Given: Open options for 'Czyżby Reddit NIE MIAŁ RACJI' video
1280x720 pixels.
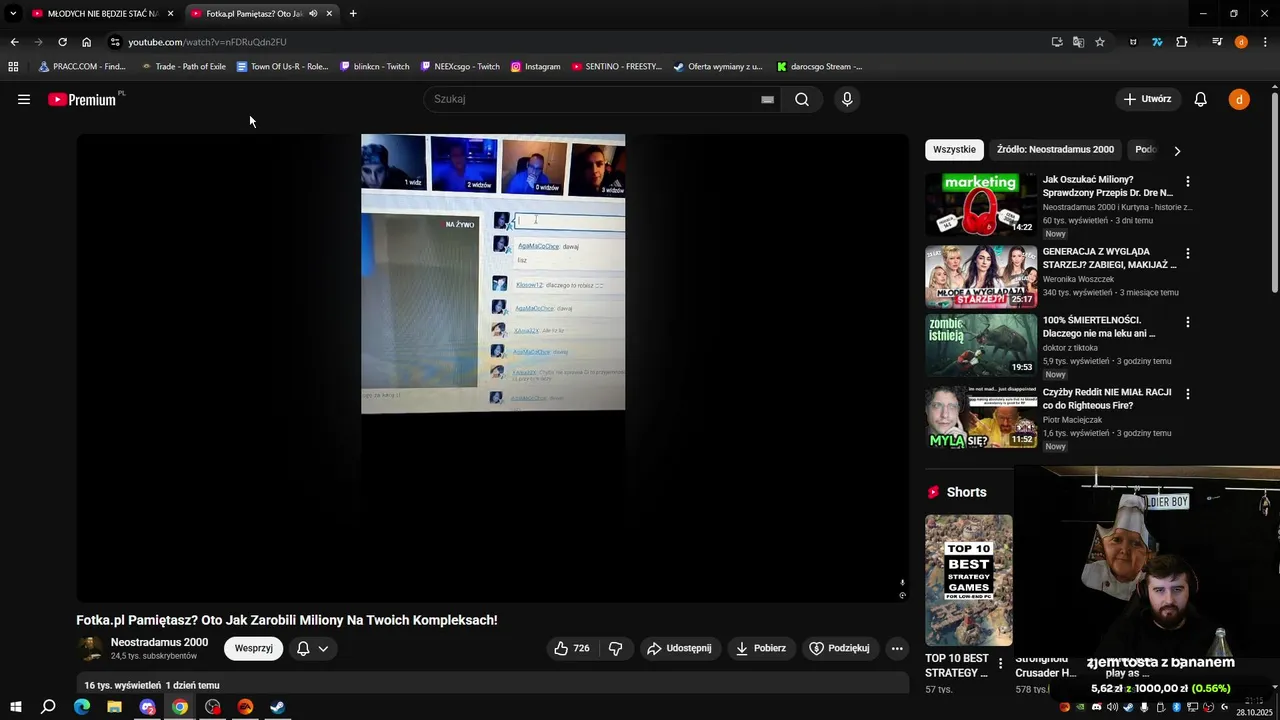Looking at the screenshot, I should click(x=1188, y=394).
